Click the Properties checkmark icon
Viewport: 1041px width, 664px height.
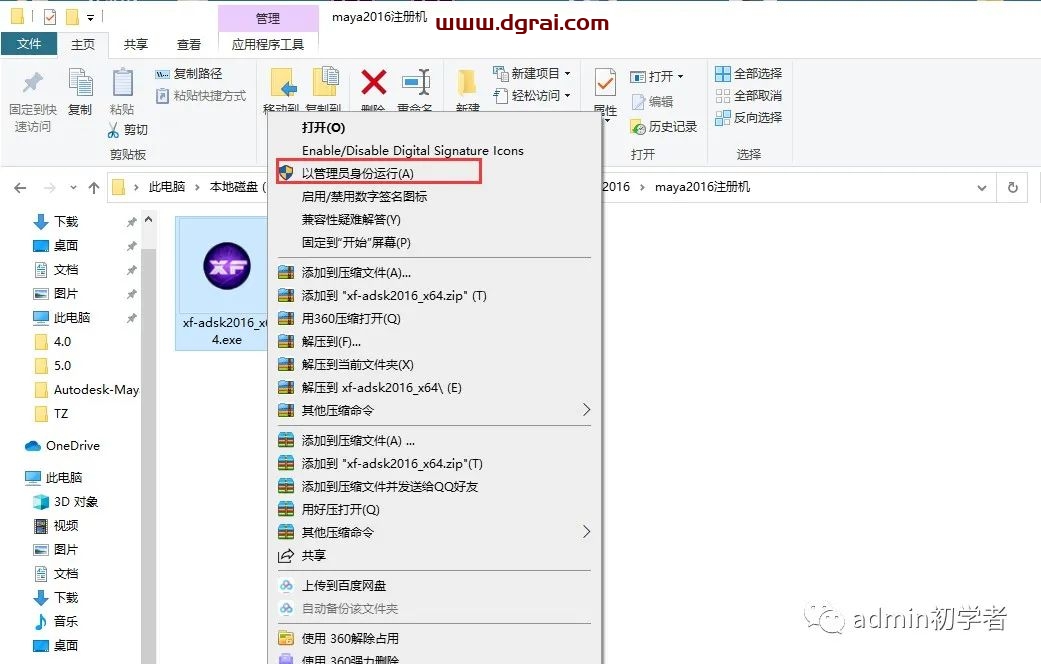(x=605, y=83)
